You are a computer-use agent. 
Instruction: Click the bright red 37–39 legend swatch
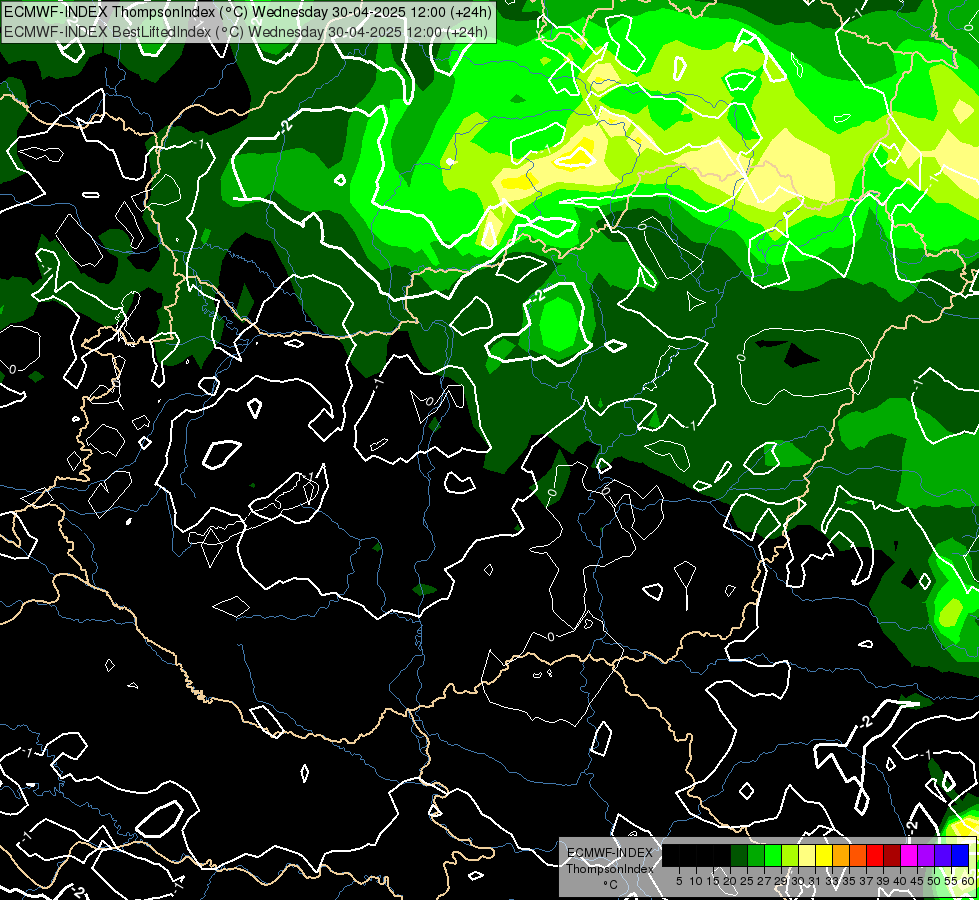coord(875,855)
